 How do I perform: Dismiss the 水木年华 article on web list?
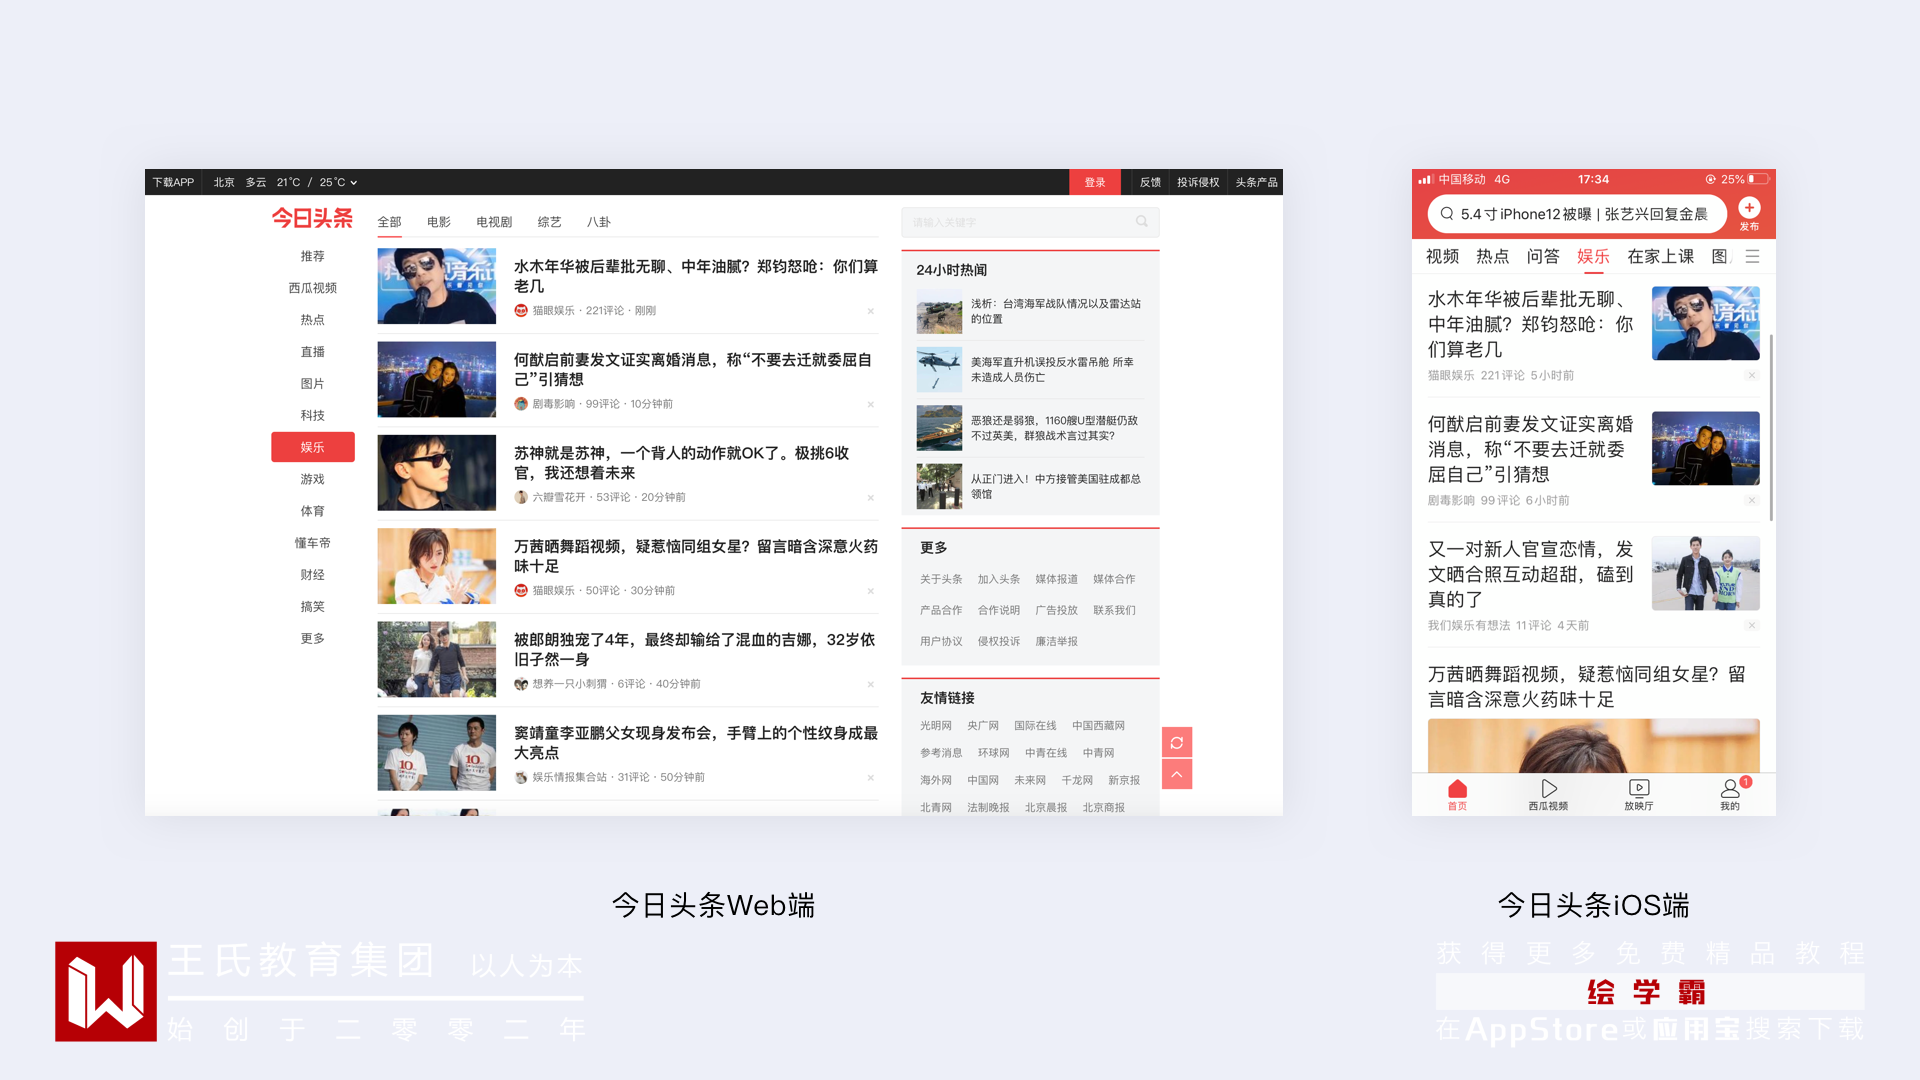pyautogui.click(x=871, y=311)
